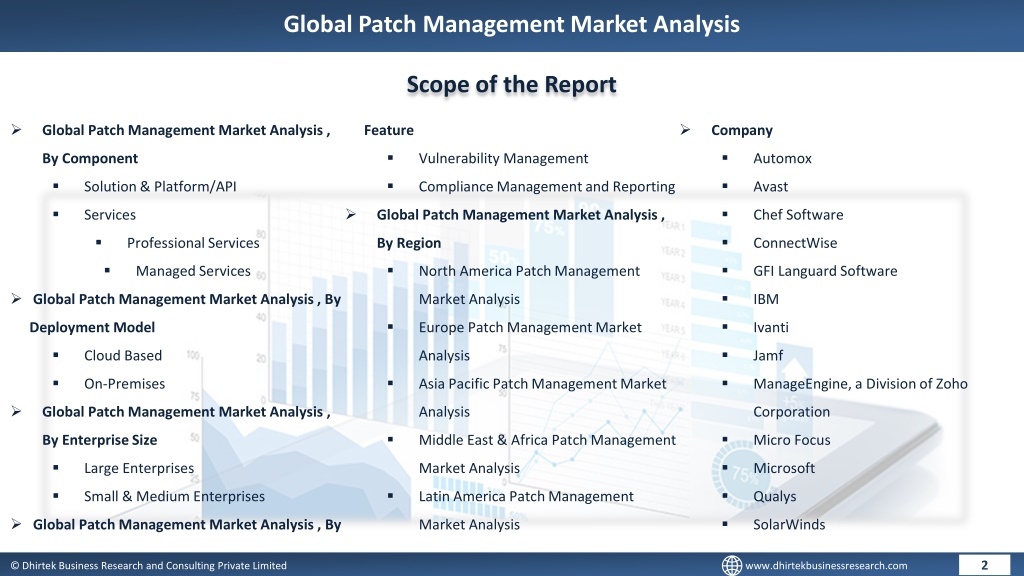Select SolarWinds in the company list
This screenshot has height=576, width=1024.
[789, 524]
